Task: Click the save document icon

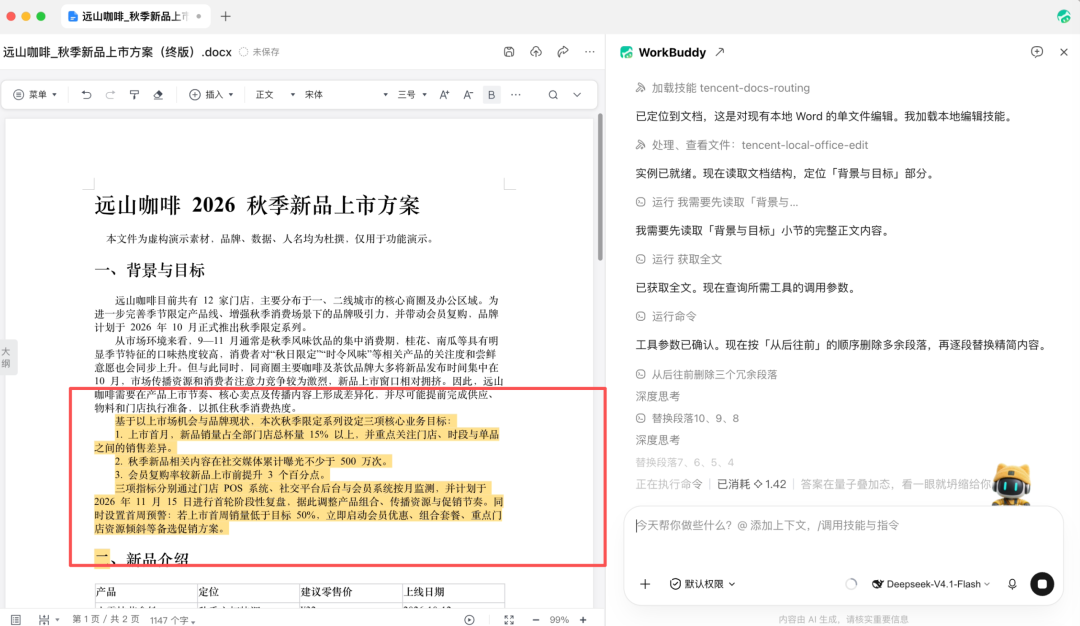Action: click(509, 52)
